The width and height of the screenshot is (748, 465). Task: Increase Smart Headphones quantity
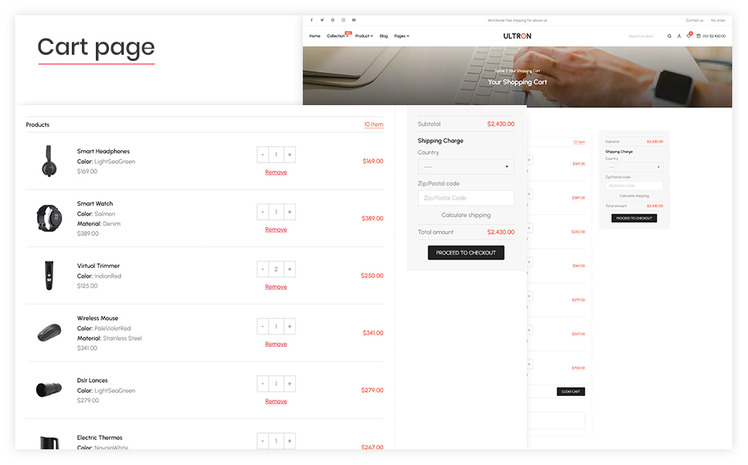(290, 155)
